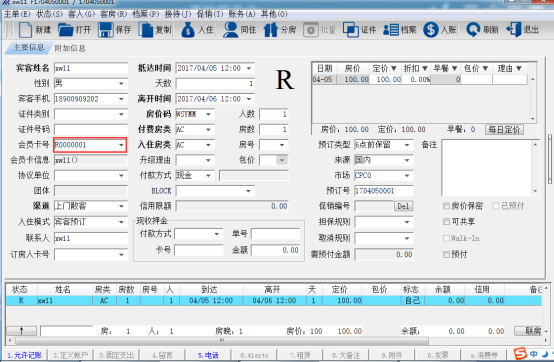Viewport: 554px width, 362px height.
Task: Toggle the 房价保密 checkbox
Action: [446, 206]
